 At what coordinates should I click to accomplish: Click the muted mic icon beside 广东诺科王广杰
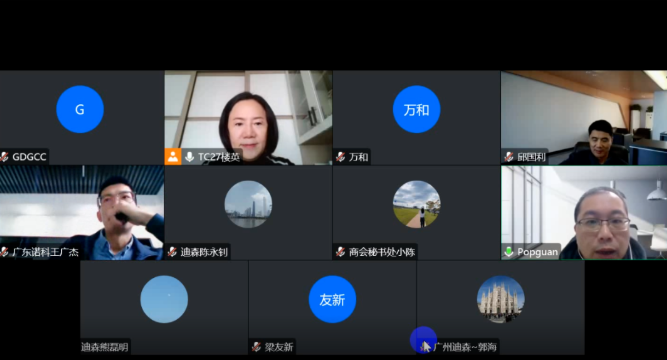(x=5, y=252)
